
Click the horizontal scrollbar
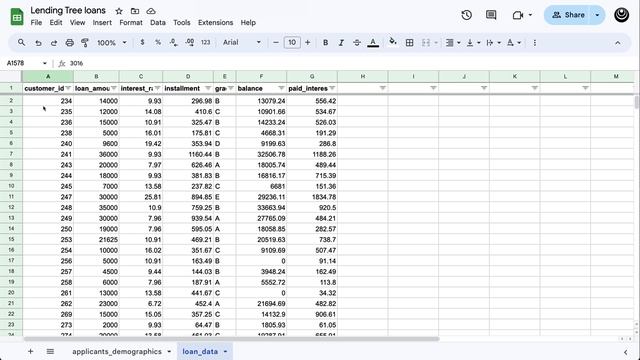tap(231, 339)
